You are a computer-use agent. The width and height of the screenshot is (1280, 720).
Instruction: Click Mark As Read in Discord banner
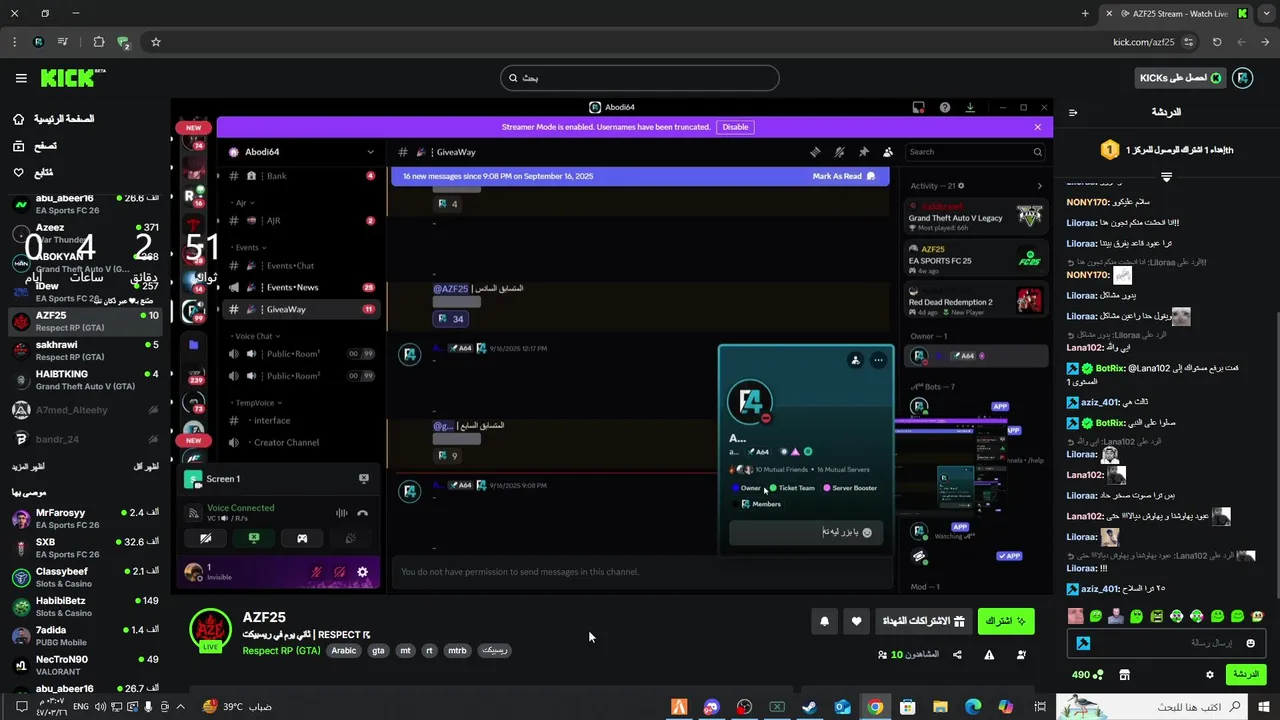coord(843,176)
